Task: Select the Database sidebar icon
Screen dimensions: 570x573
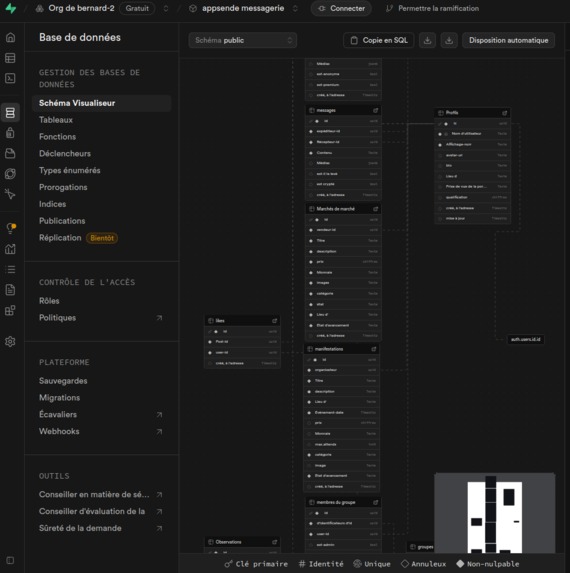Action: click(x=11, y=113)
